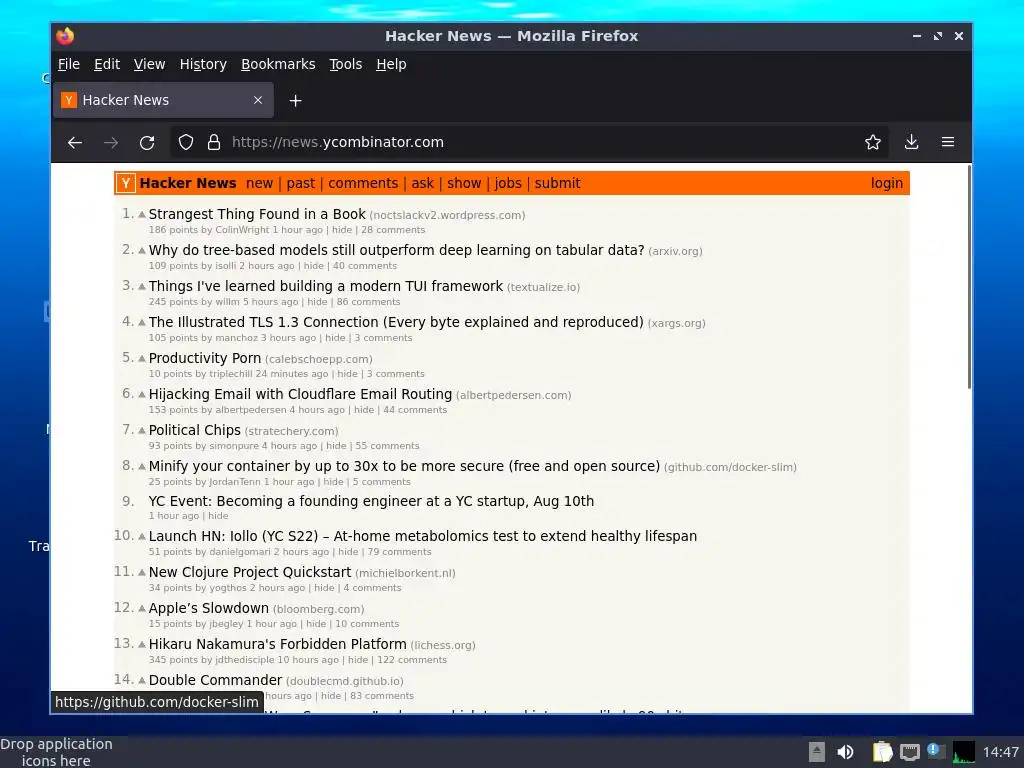Click the page vertical scrollbar thumb
This screenshot has height=768, width=1024.
pos(968,278)
